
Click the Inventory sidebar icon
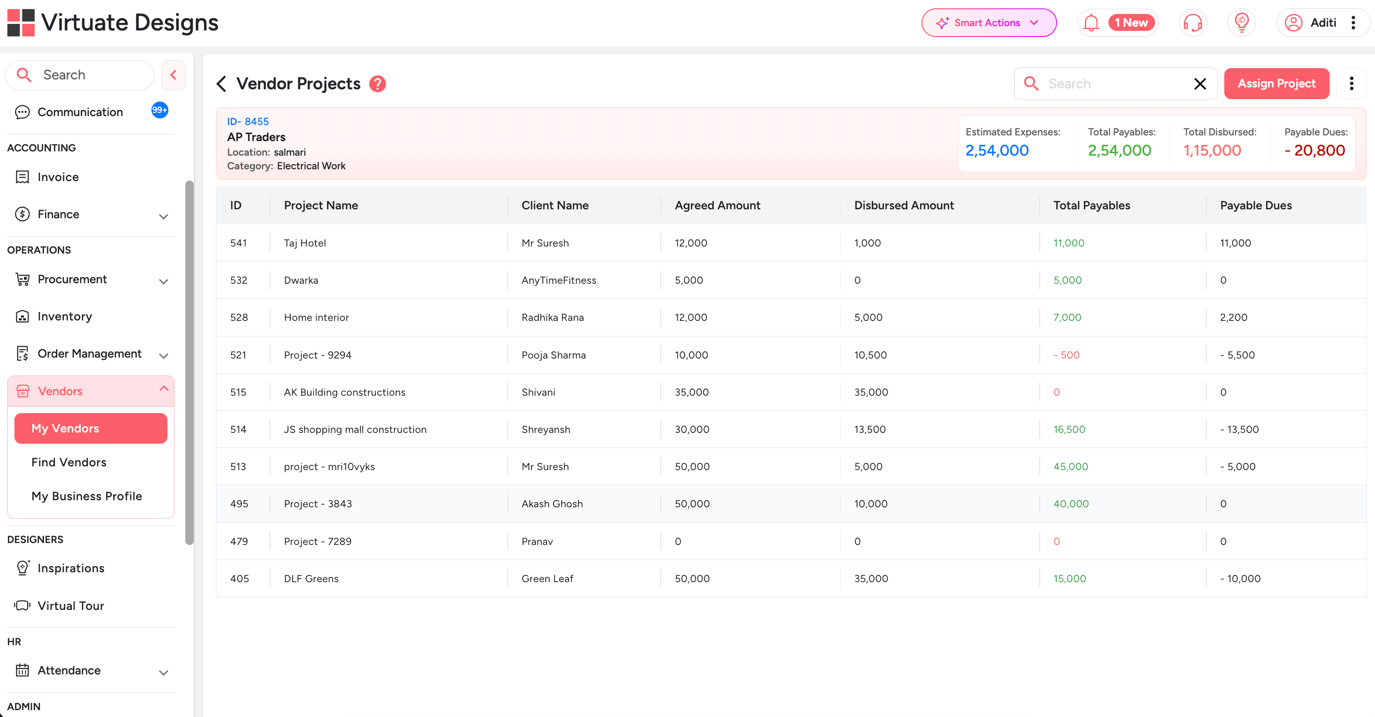click(x=22, y=316)
